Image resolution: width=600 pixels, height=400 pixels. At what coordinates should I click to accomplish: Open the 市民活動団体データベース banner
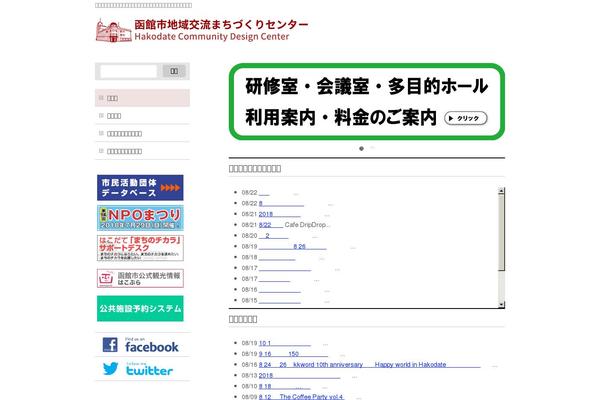[x=140, y=188]
